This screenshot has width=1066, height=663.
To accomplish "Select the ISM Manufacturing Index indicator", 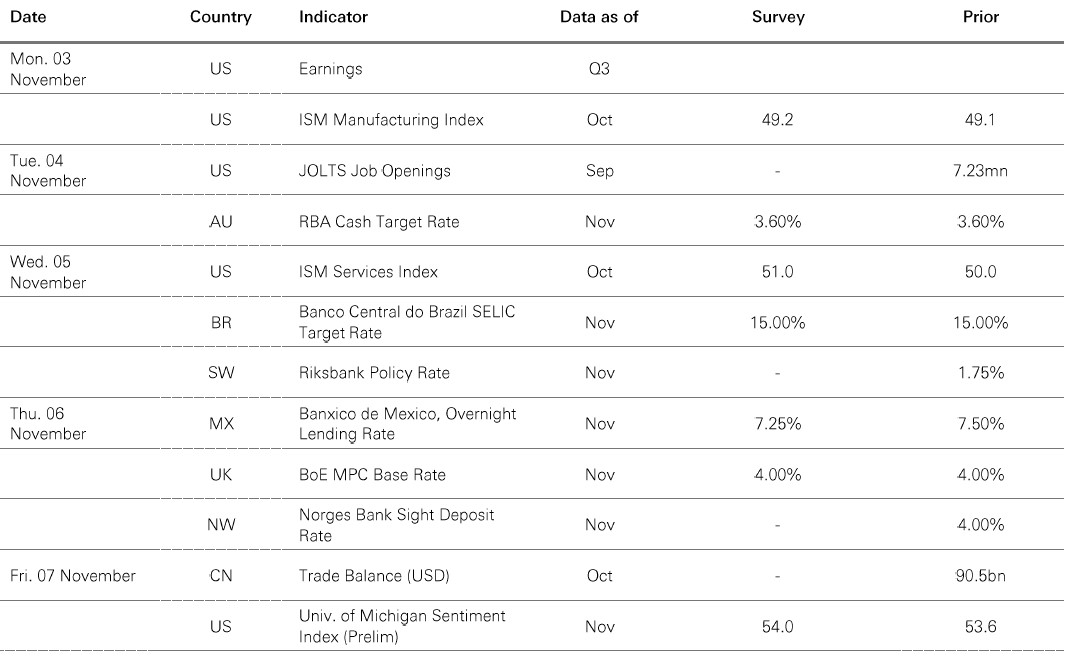I will pos(391,120).
